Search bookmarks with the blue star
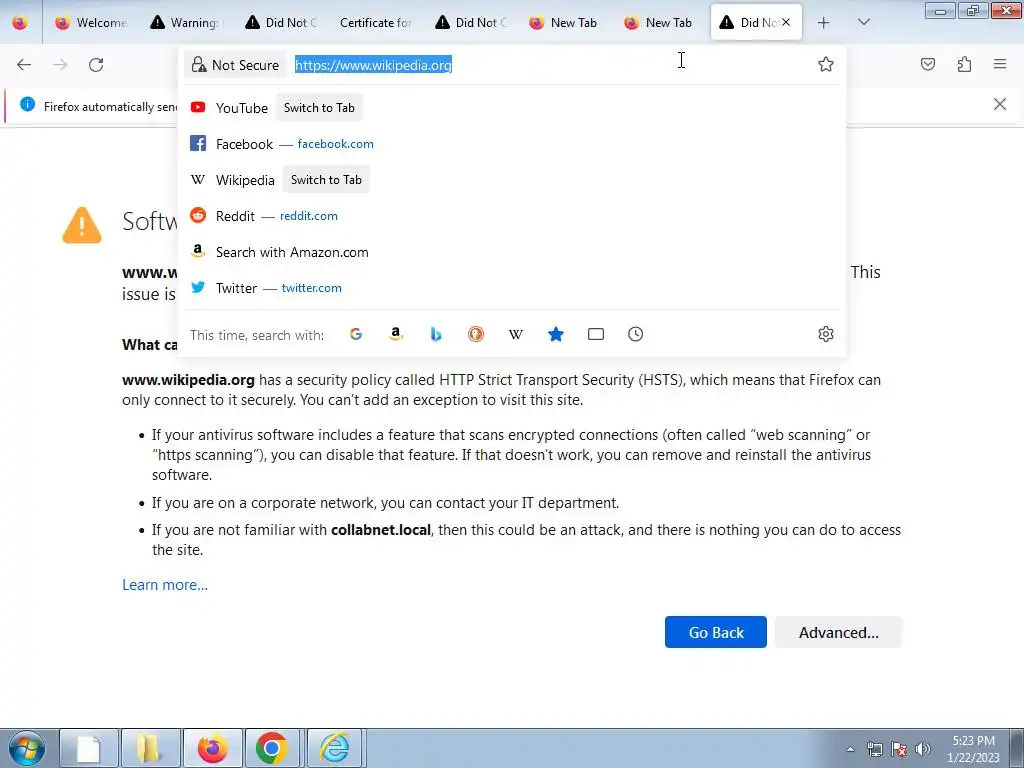 556,334
